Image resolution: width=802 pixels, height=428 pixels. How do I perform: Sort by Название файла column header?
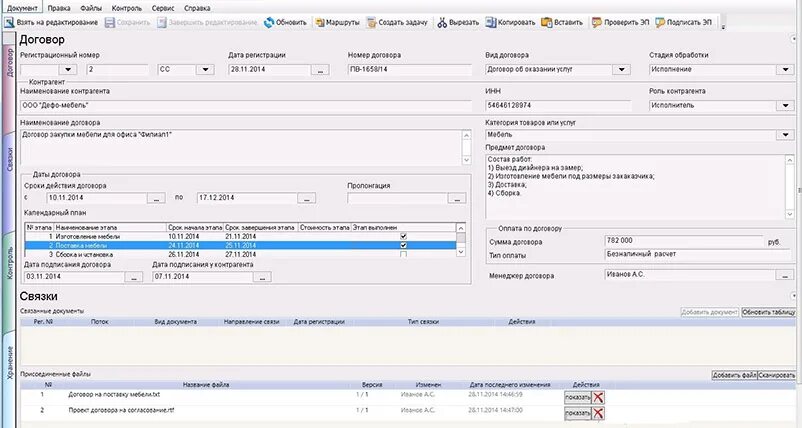coord(206,385)
